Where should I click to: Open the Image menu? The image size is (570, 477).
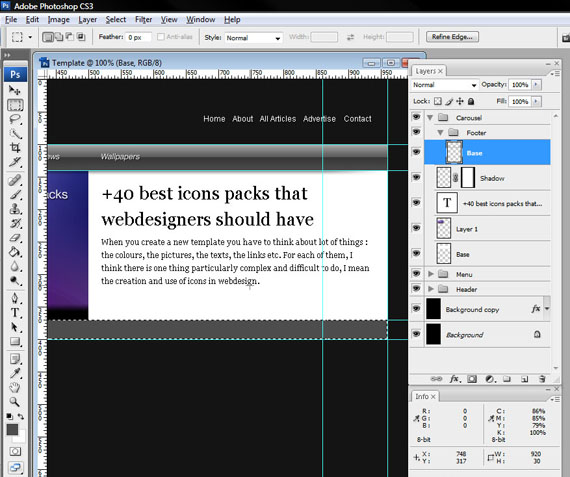click(x=59, y=20)
